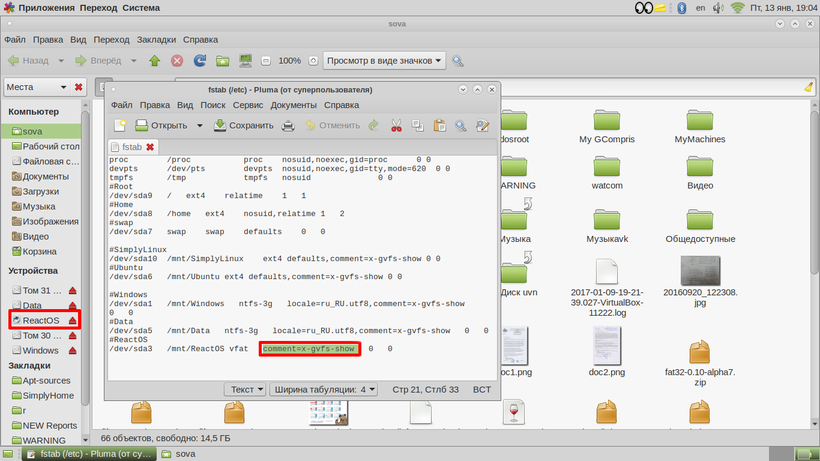Viewport: 820px width, 461px height.
Task: Click the file manager search magnifier icon
Action: [x=458, y=61]
